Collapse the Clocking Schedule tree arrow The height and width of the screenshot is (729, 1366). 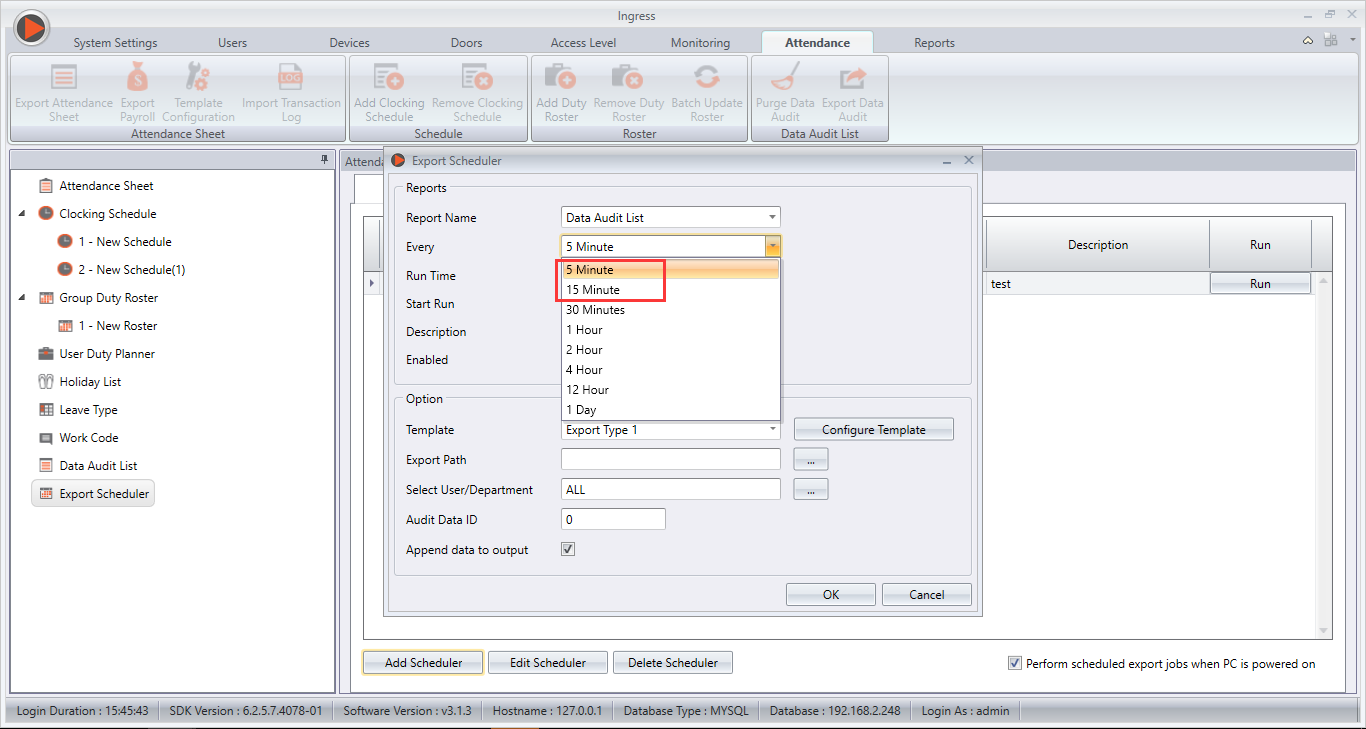pos(22,214)
